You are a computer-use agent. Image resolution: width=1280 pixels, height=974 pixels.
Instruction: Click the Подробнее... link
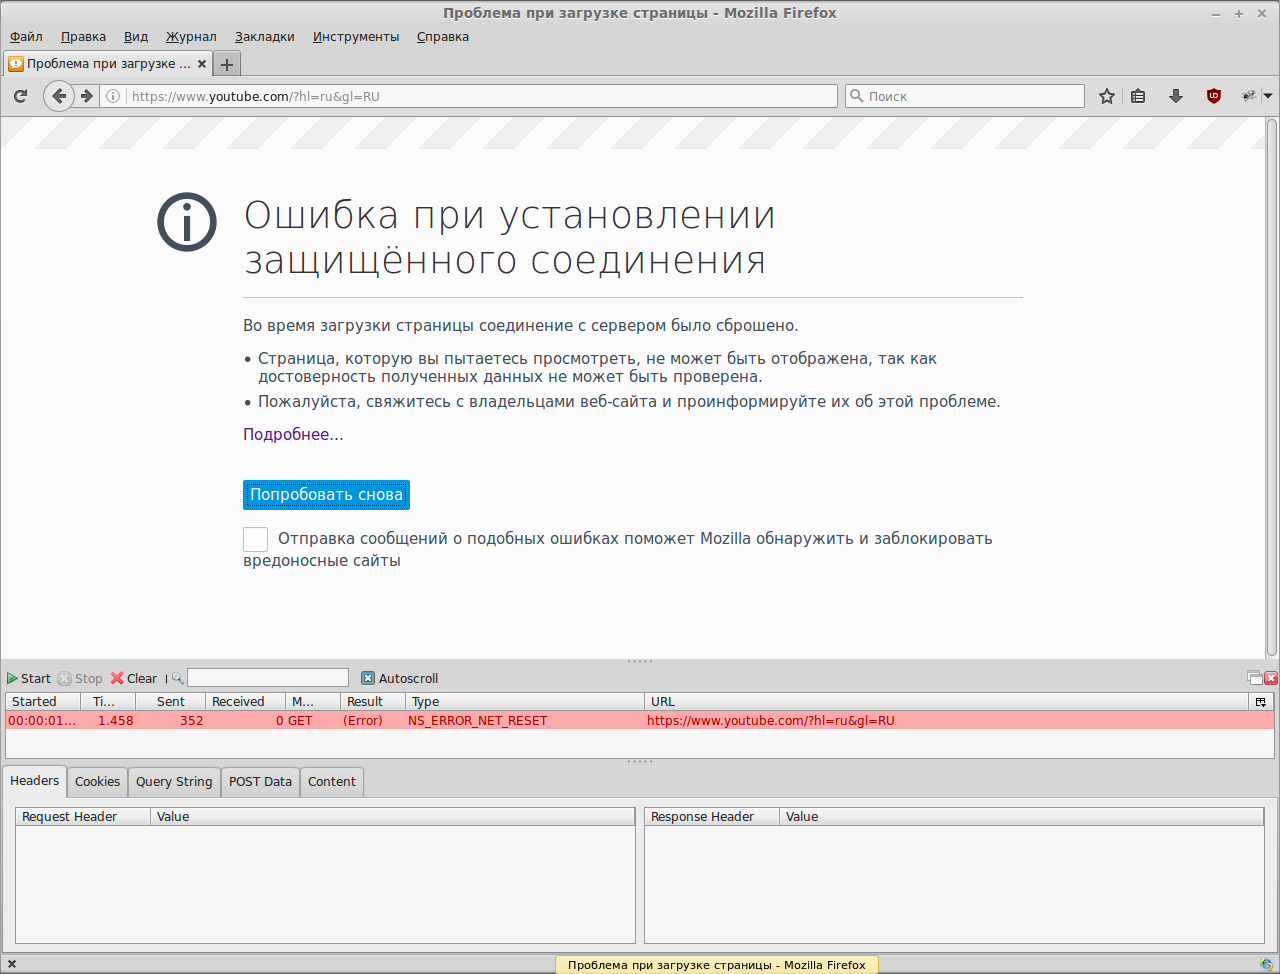[x=293, y=435]
